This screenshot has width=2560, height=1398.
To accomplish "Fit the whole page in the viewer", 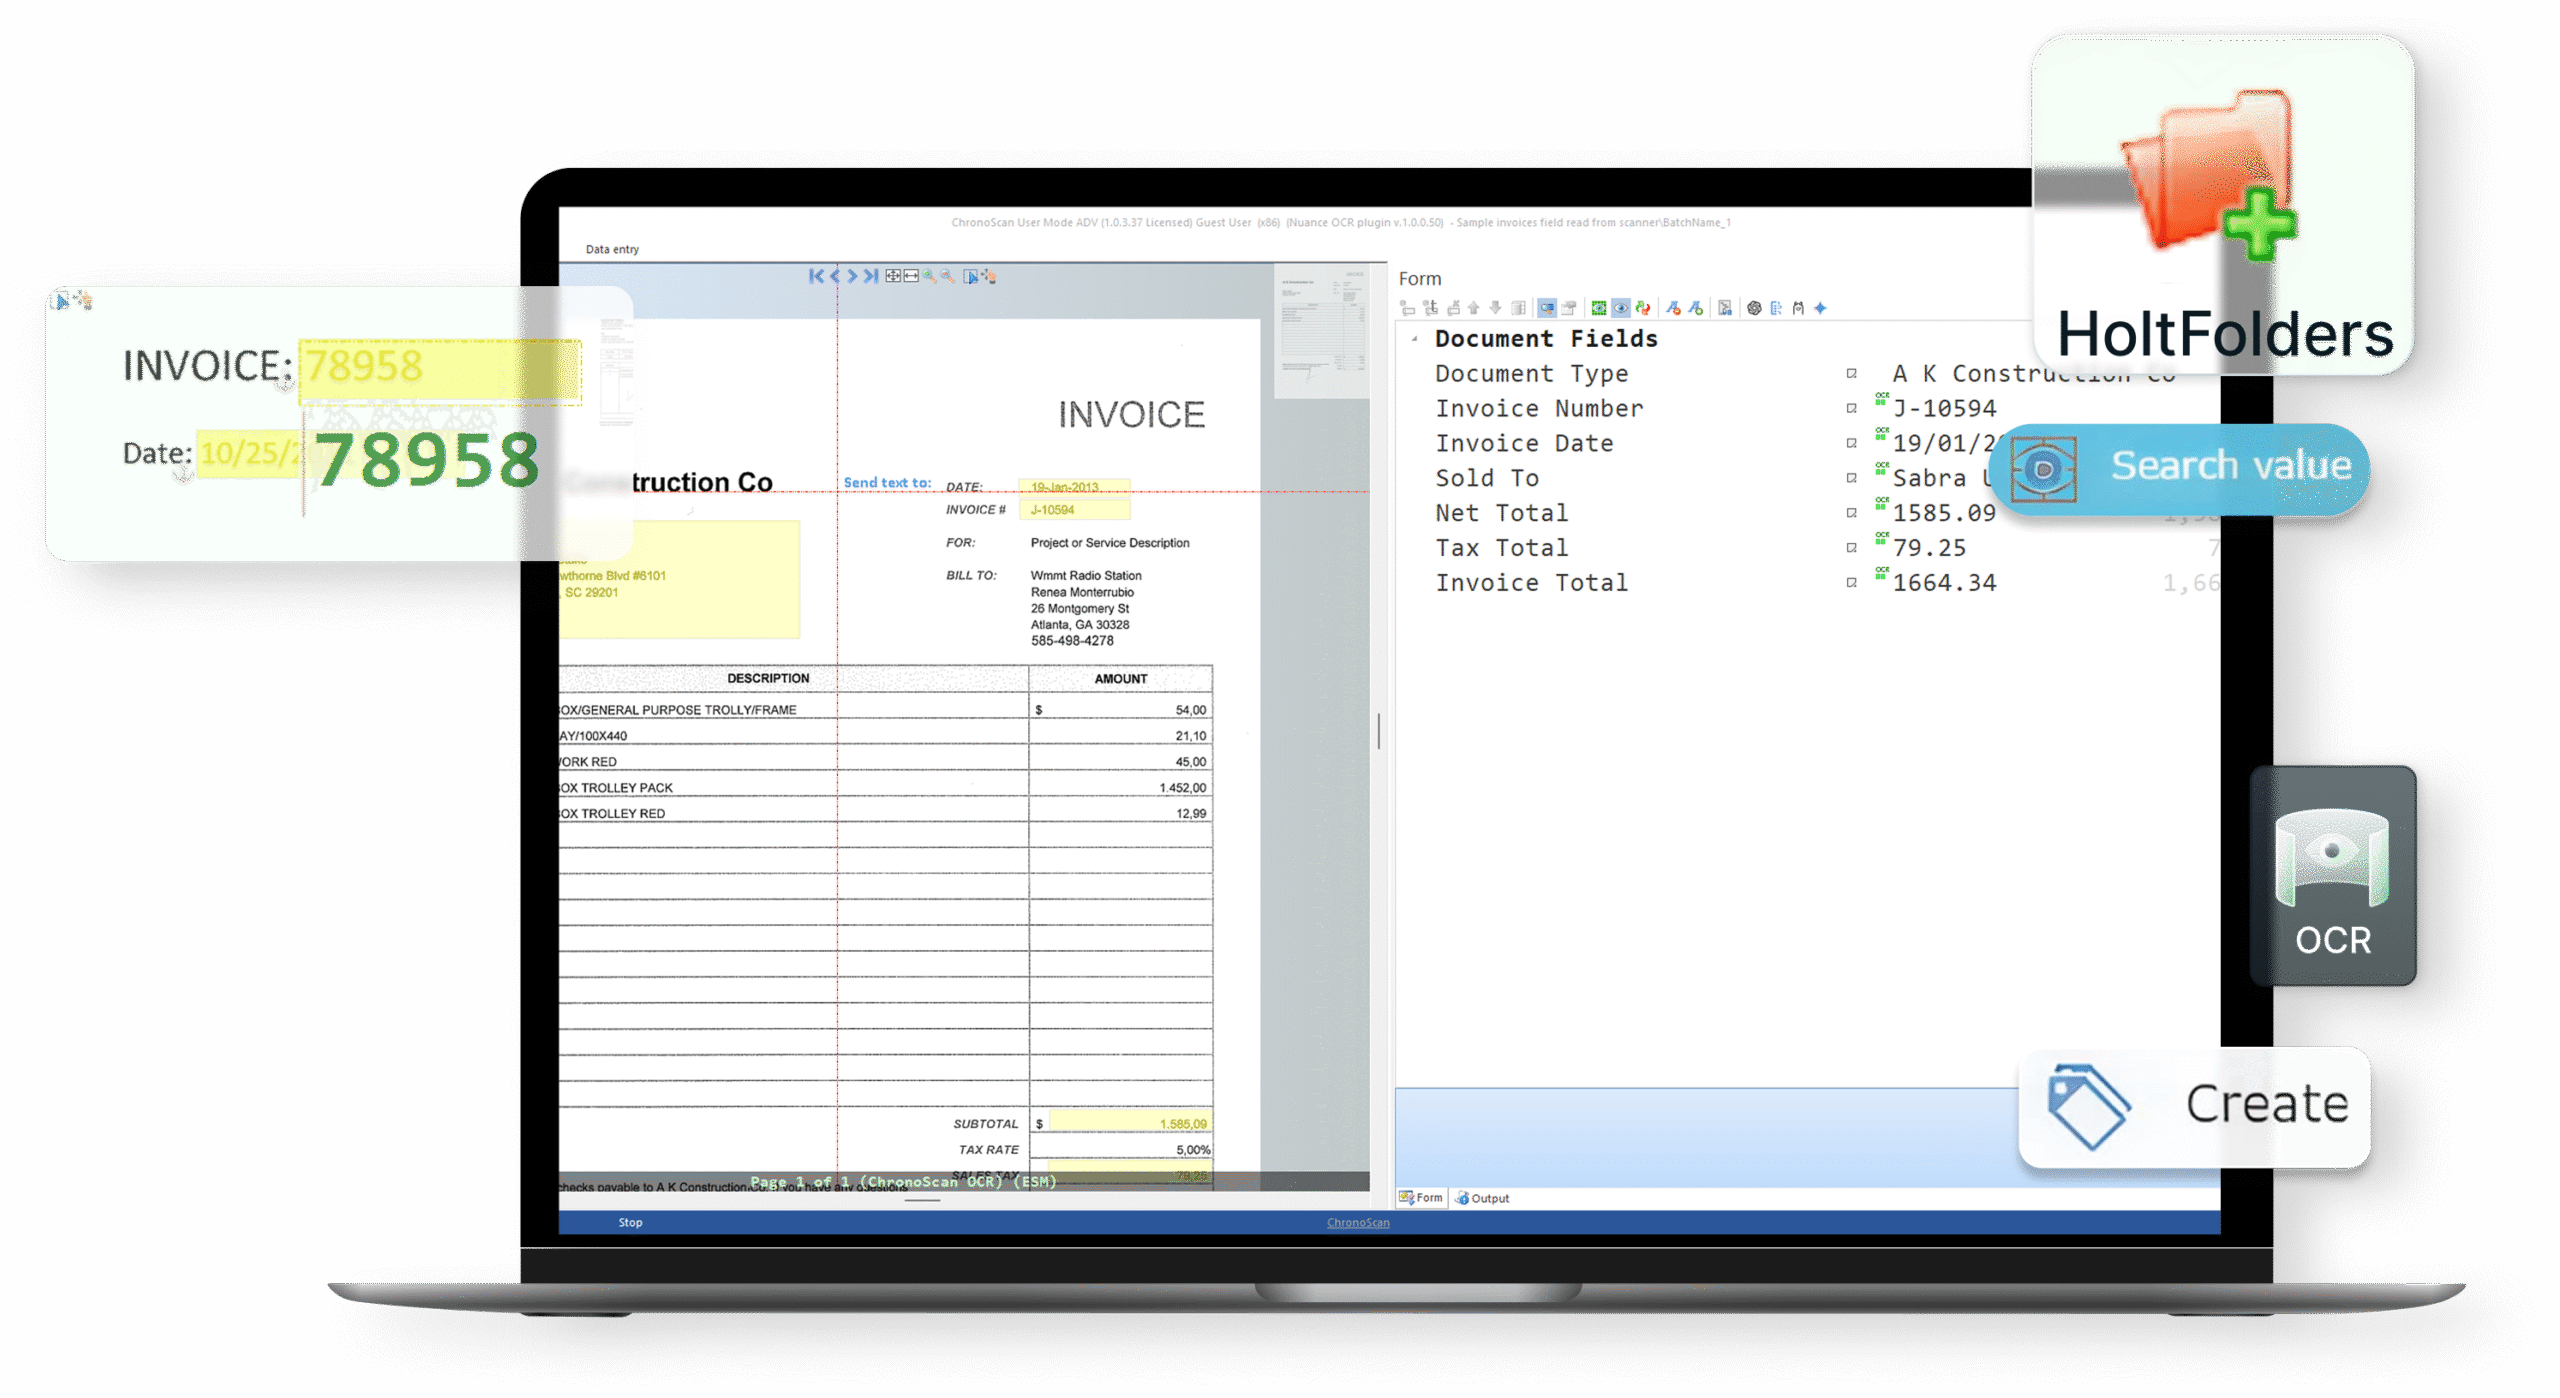I will coord(893,276).
